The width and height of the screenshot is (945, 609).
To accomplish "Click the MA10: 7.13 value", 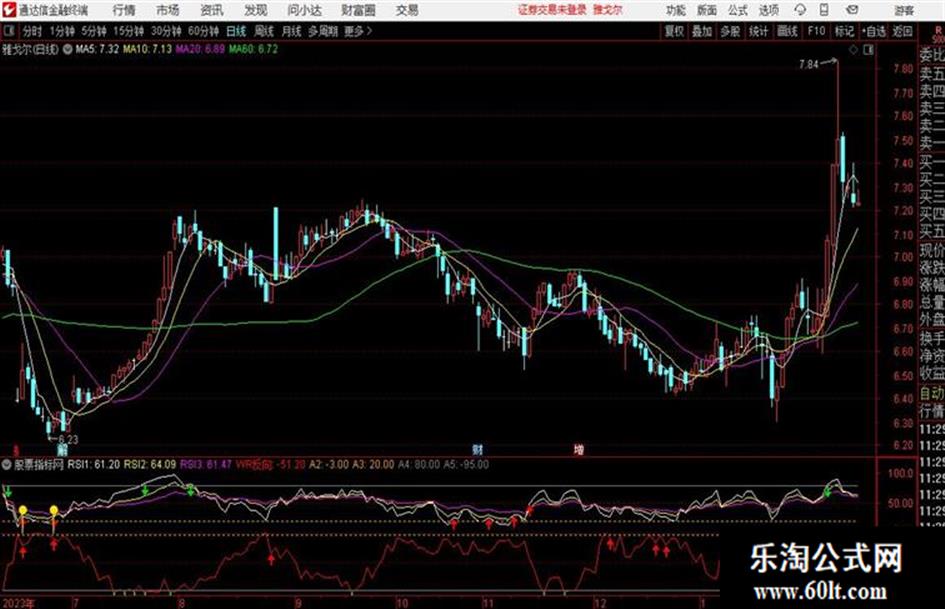I will point(147,49).
